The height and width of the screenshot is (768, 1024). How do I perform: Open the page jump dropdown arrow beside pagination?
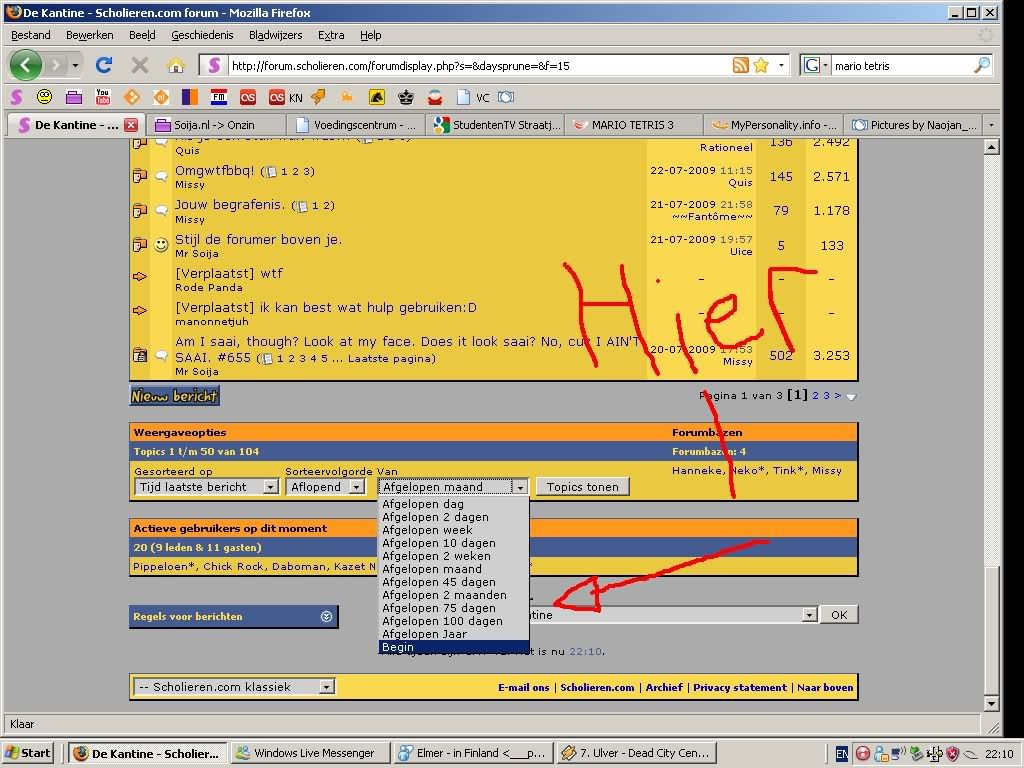851,396
